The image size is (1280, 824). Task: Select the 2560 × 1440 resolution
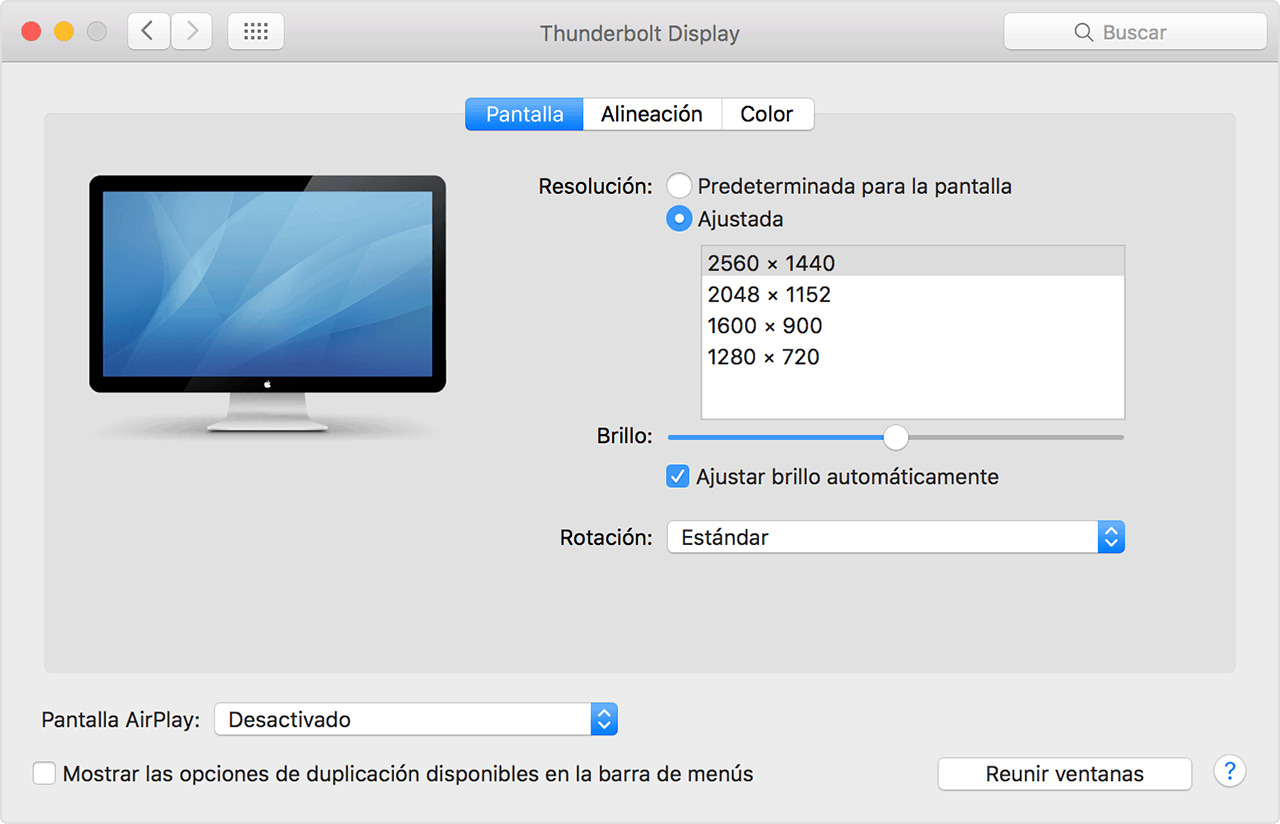click(x=913, y=263)
